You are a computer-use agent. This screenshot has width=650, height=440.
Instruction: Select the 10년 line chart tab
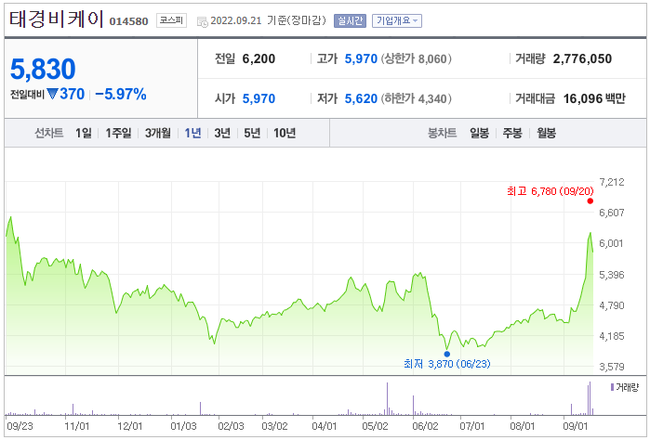[x=284, y=133]
